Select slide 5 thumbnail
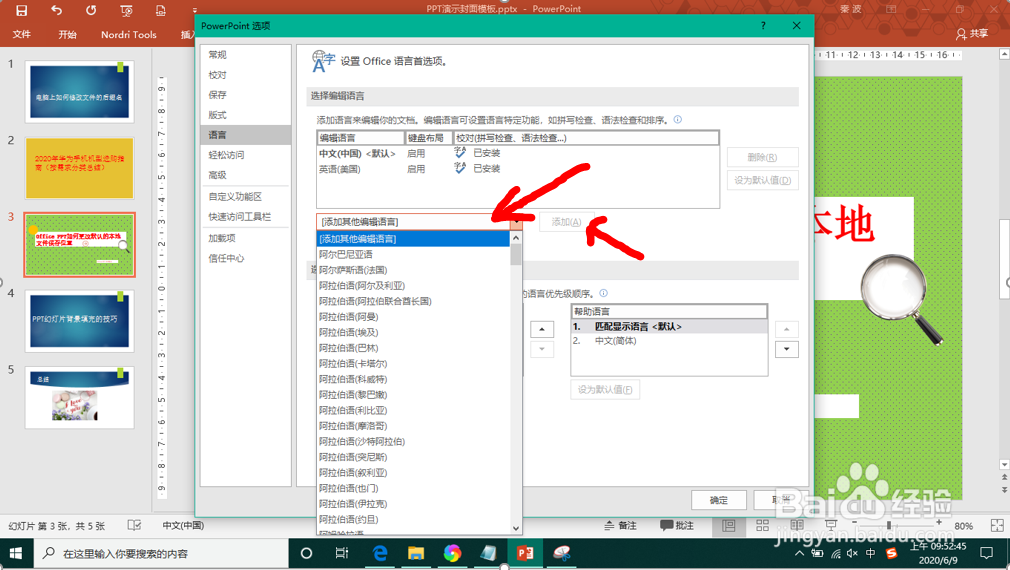Screen dimensions: 1010x570 tap(79, 397)
